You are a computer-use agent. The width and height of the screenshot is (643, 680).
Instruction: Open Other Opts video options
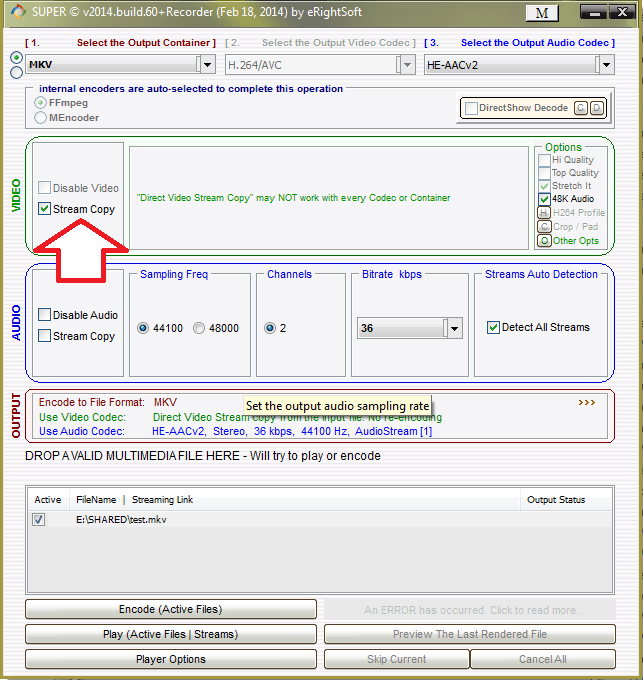point(544,241)
